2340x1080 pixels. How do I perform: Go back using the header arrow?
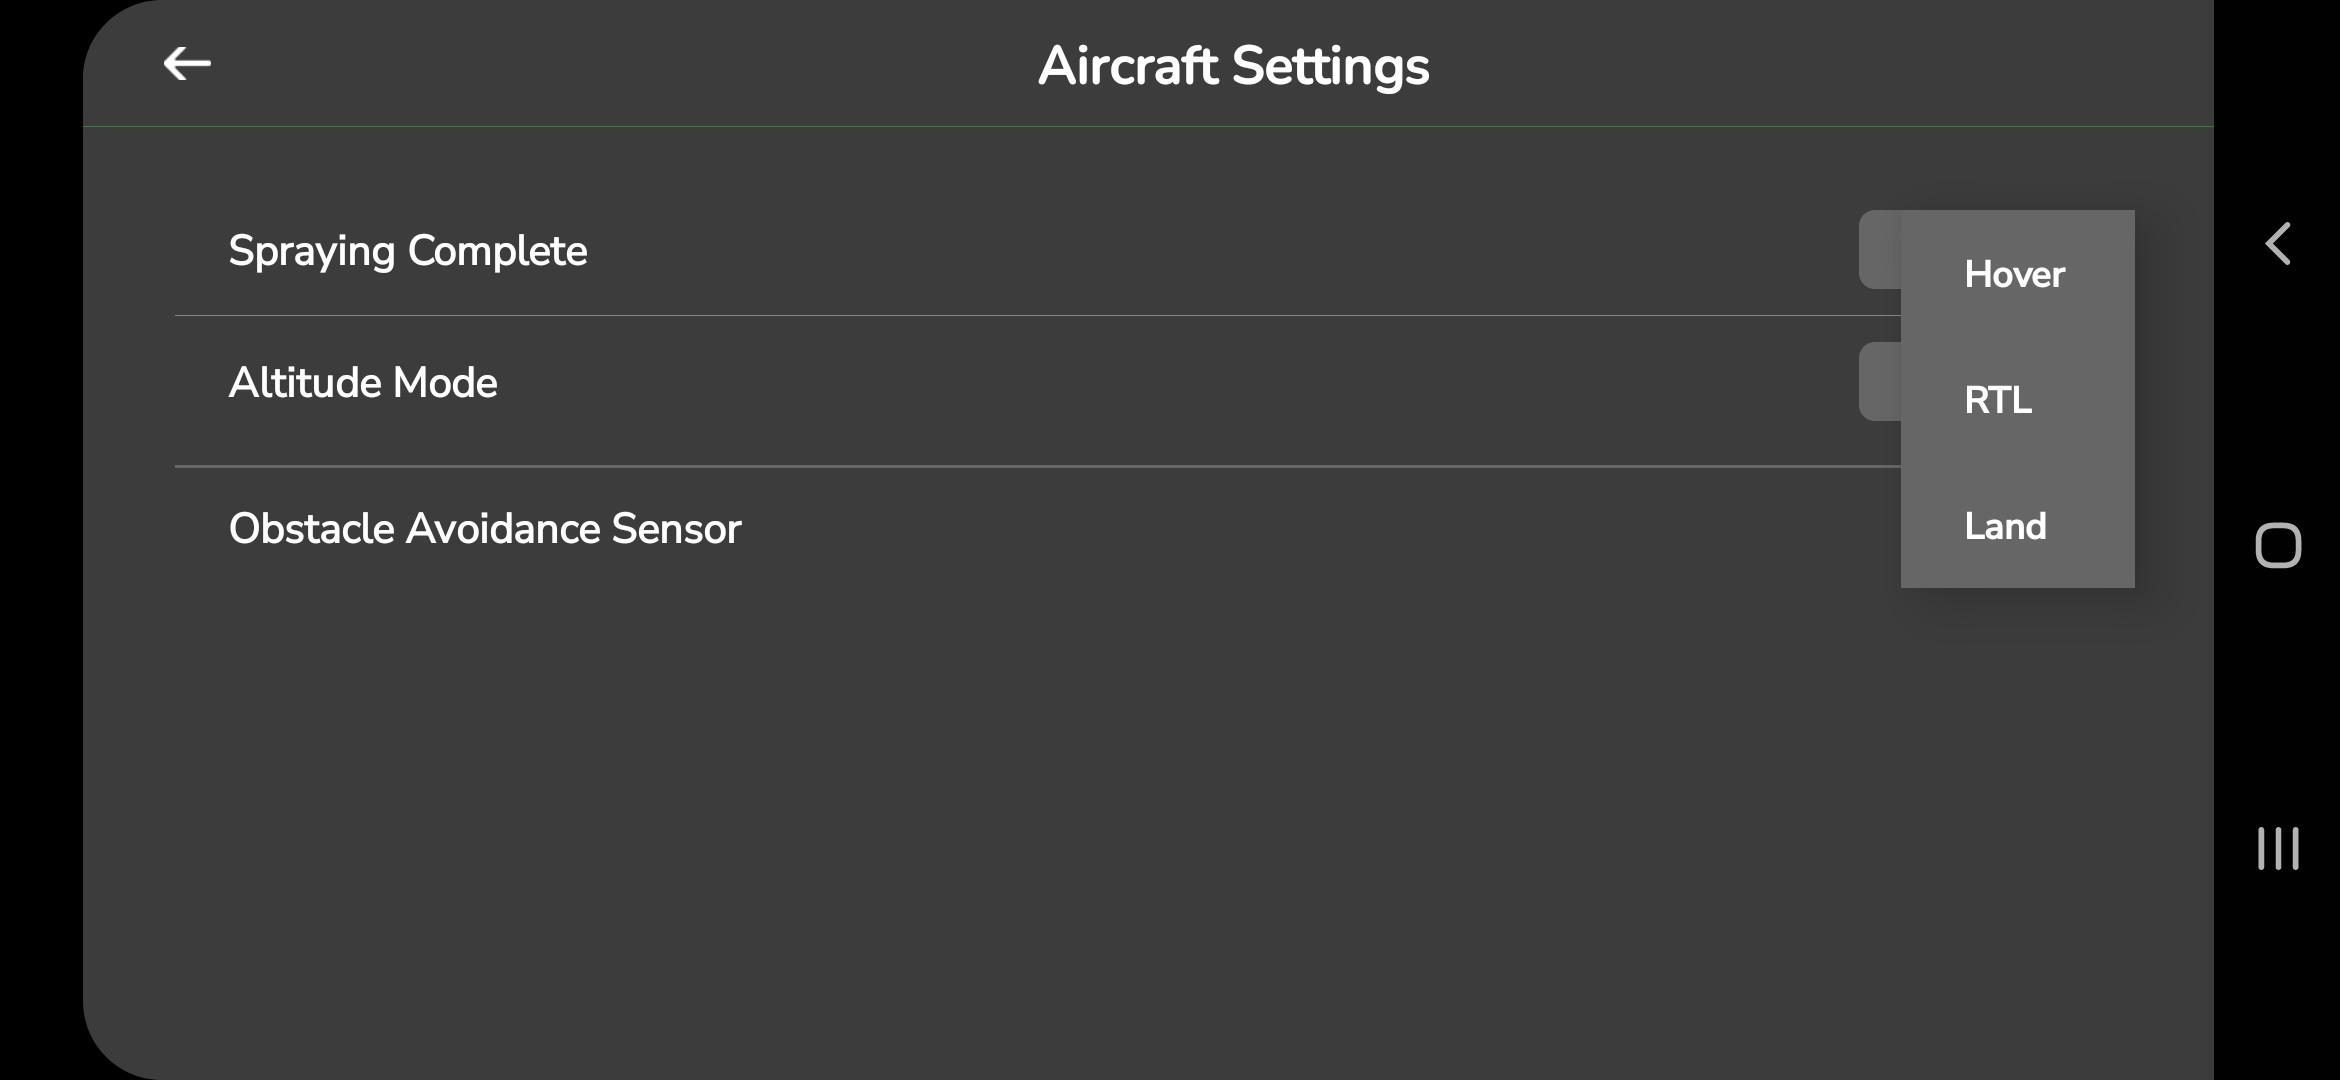tap(187, 64)
